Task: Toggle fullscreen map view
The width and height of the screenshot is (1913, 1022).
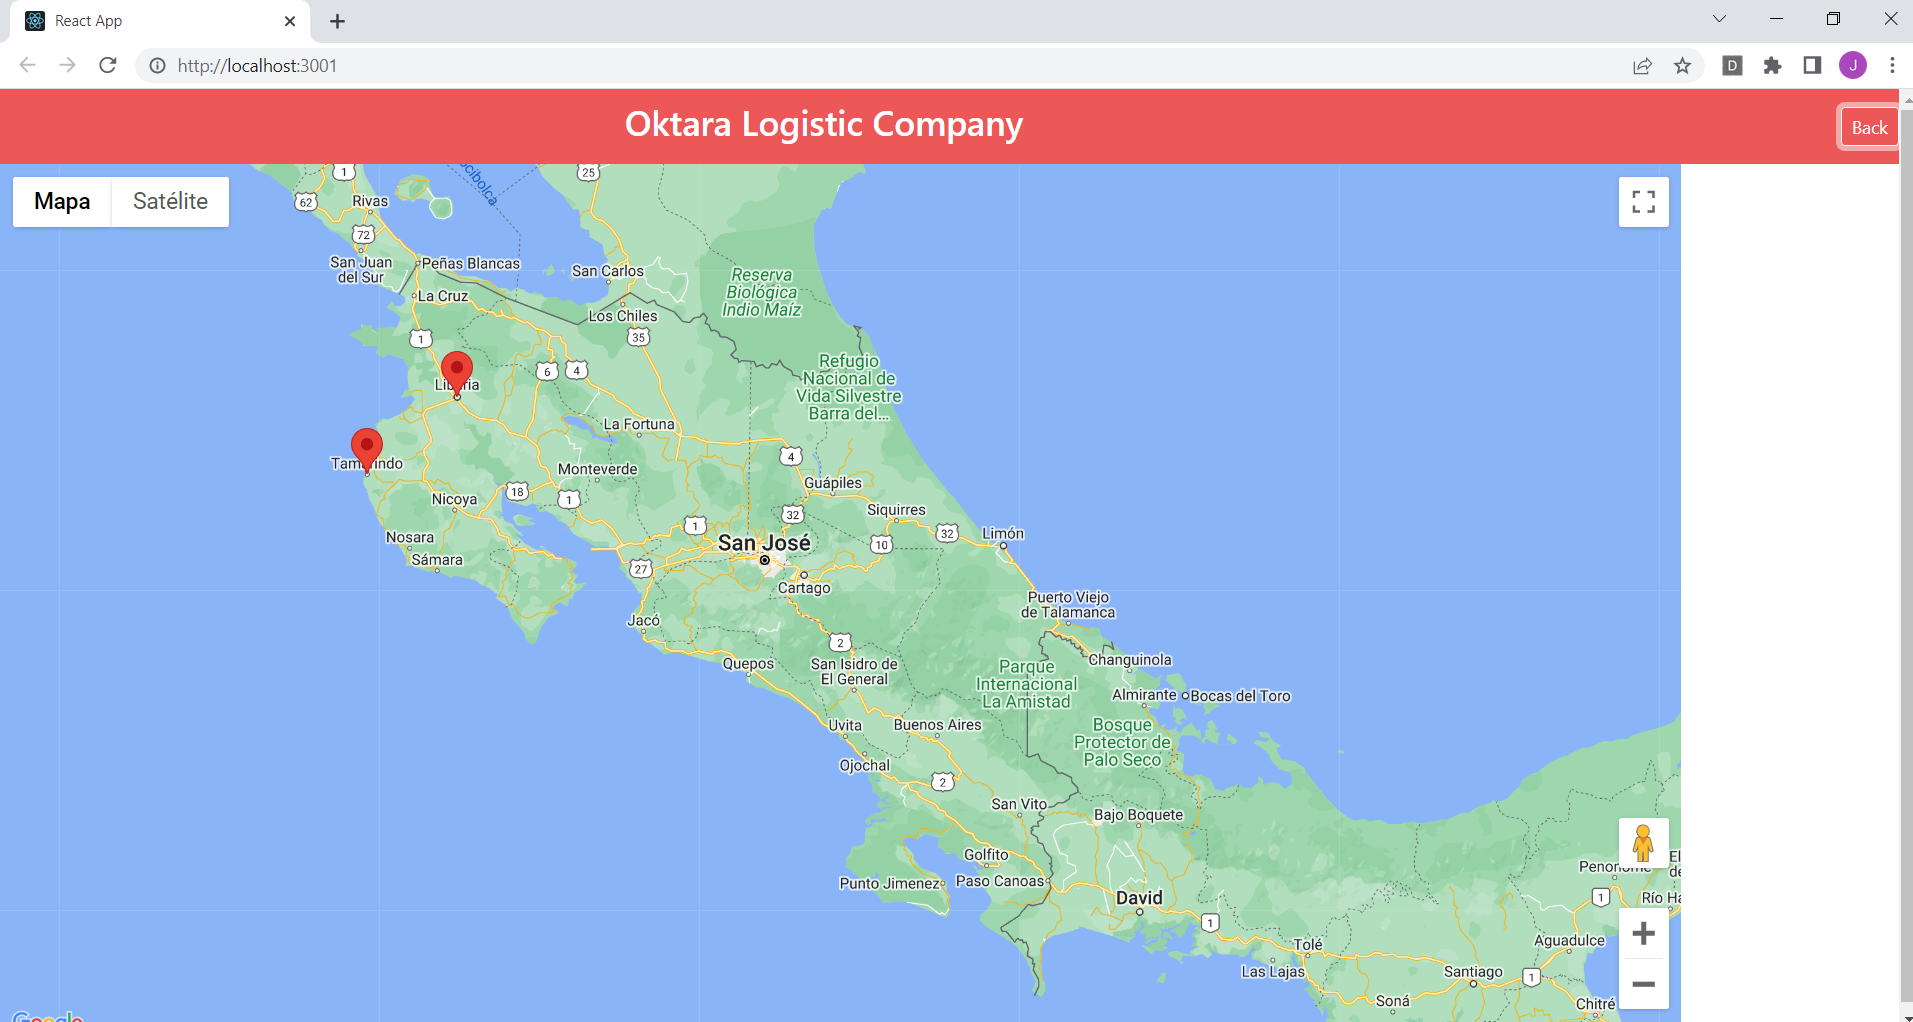Action: pos(1644,202)
